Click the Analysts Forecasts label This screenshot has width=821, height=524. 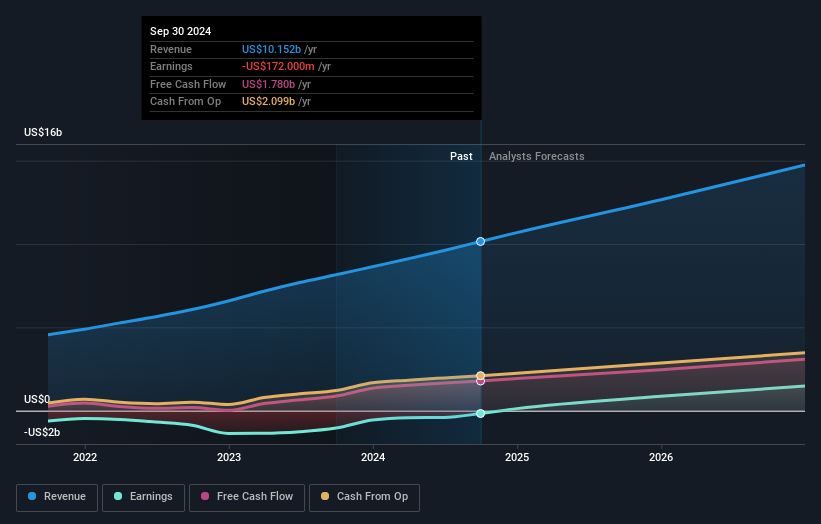click(537, 156)
